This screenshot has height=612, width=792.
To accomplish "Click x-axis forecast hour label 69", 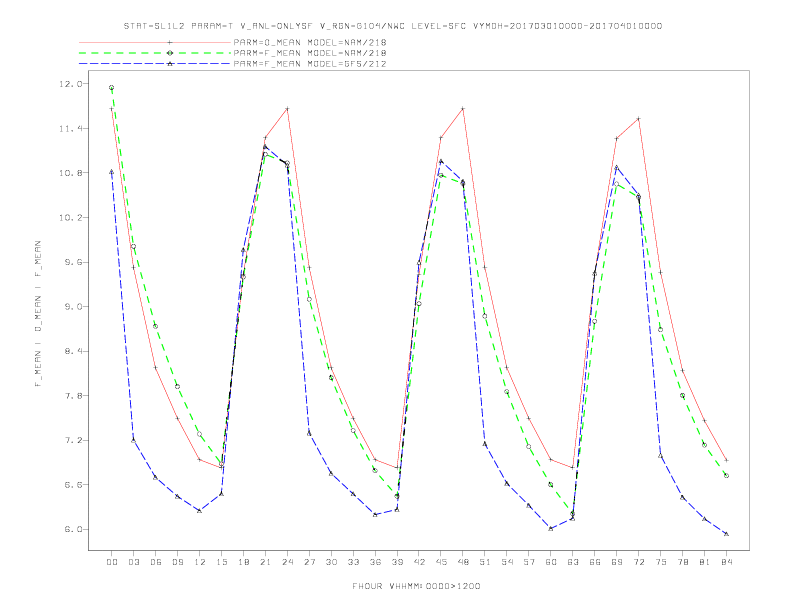I will [617, 562].
